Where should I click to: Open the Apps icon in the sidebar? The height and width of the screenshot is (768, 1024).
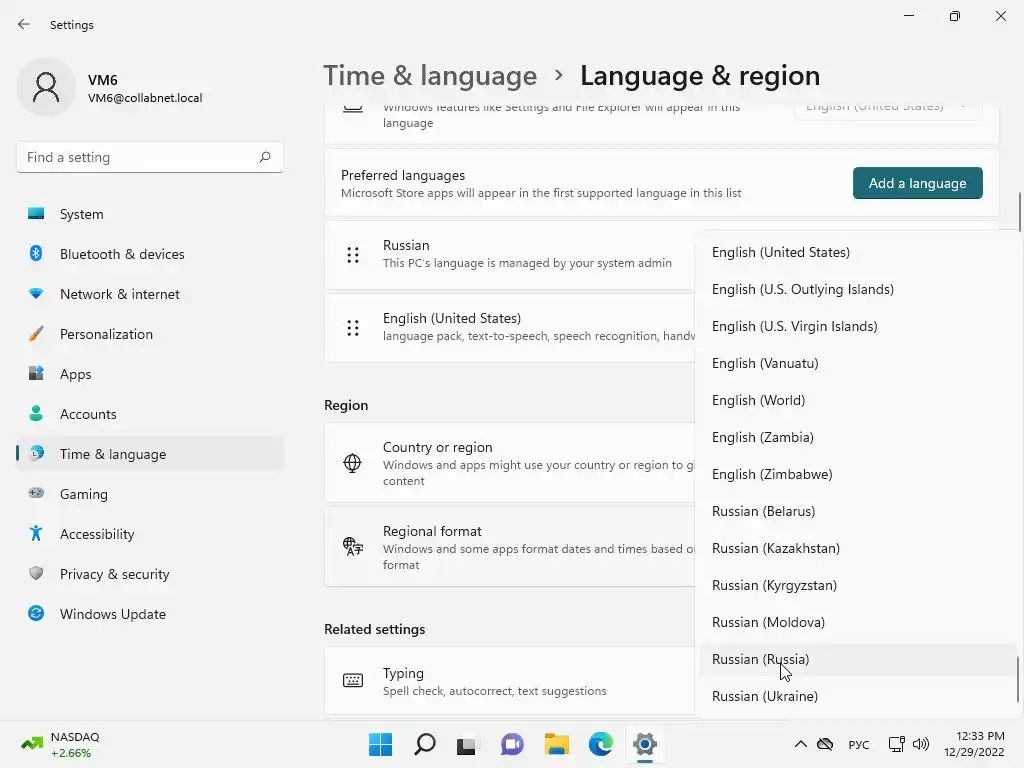pyautogui.click(x=36, y=374)
